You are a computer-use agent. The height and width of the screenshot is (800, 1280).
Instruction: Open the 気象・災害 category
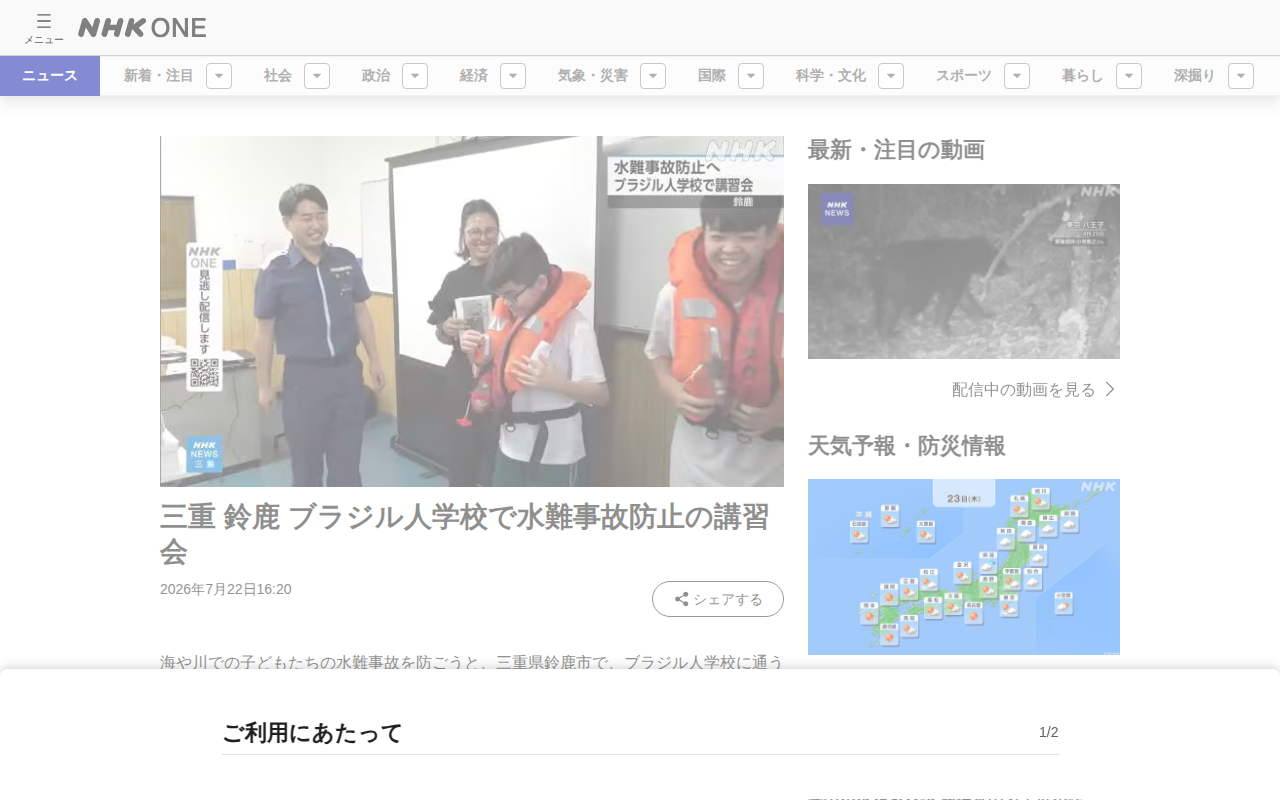click(593, 76)
